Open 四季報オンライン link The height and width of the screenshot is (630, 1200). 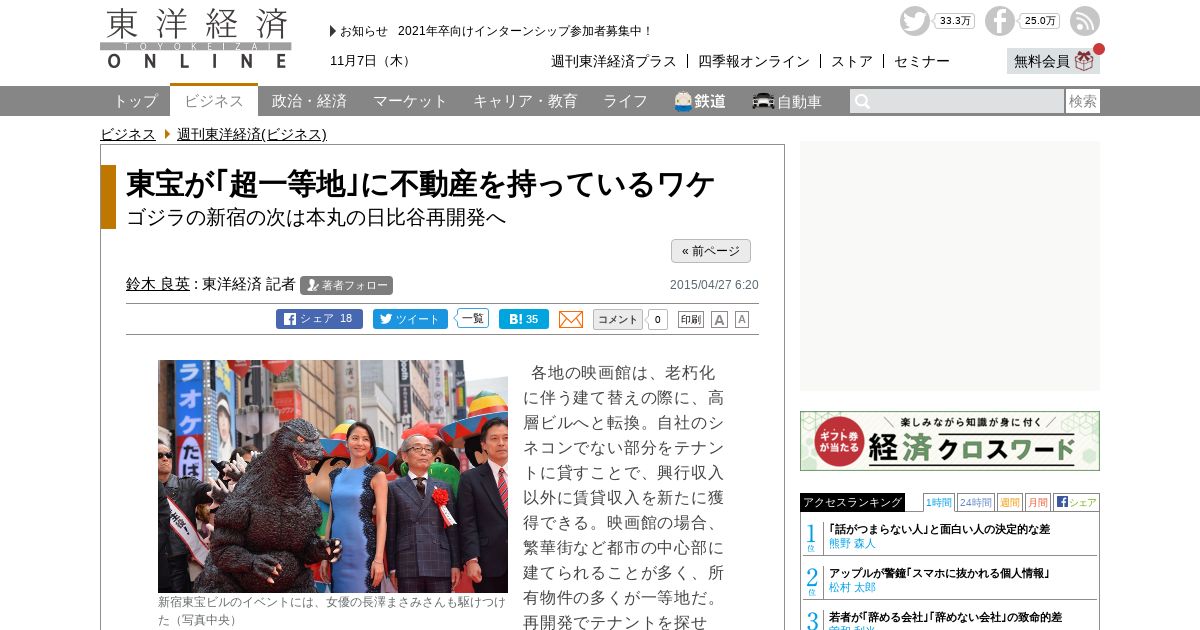[x=754, y=61]
